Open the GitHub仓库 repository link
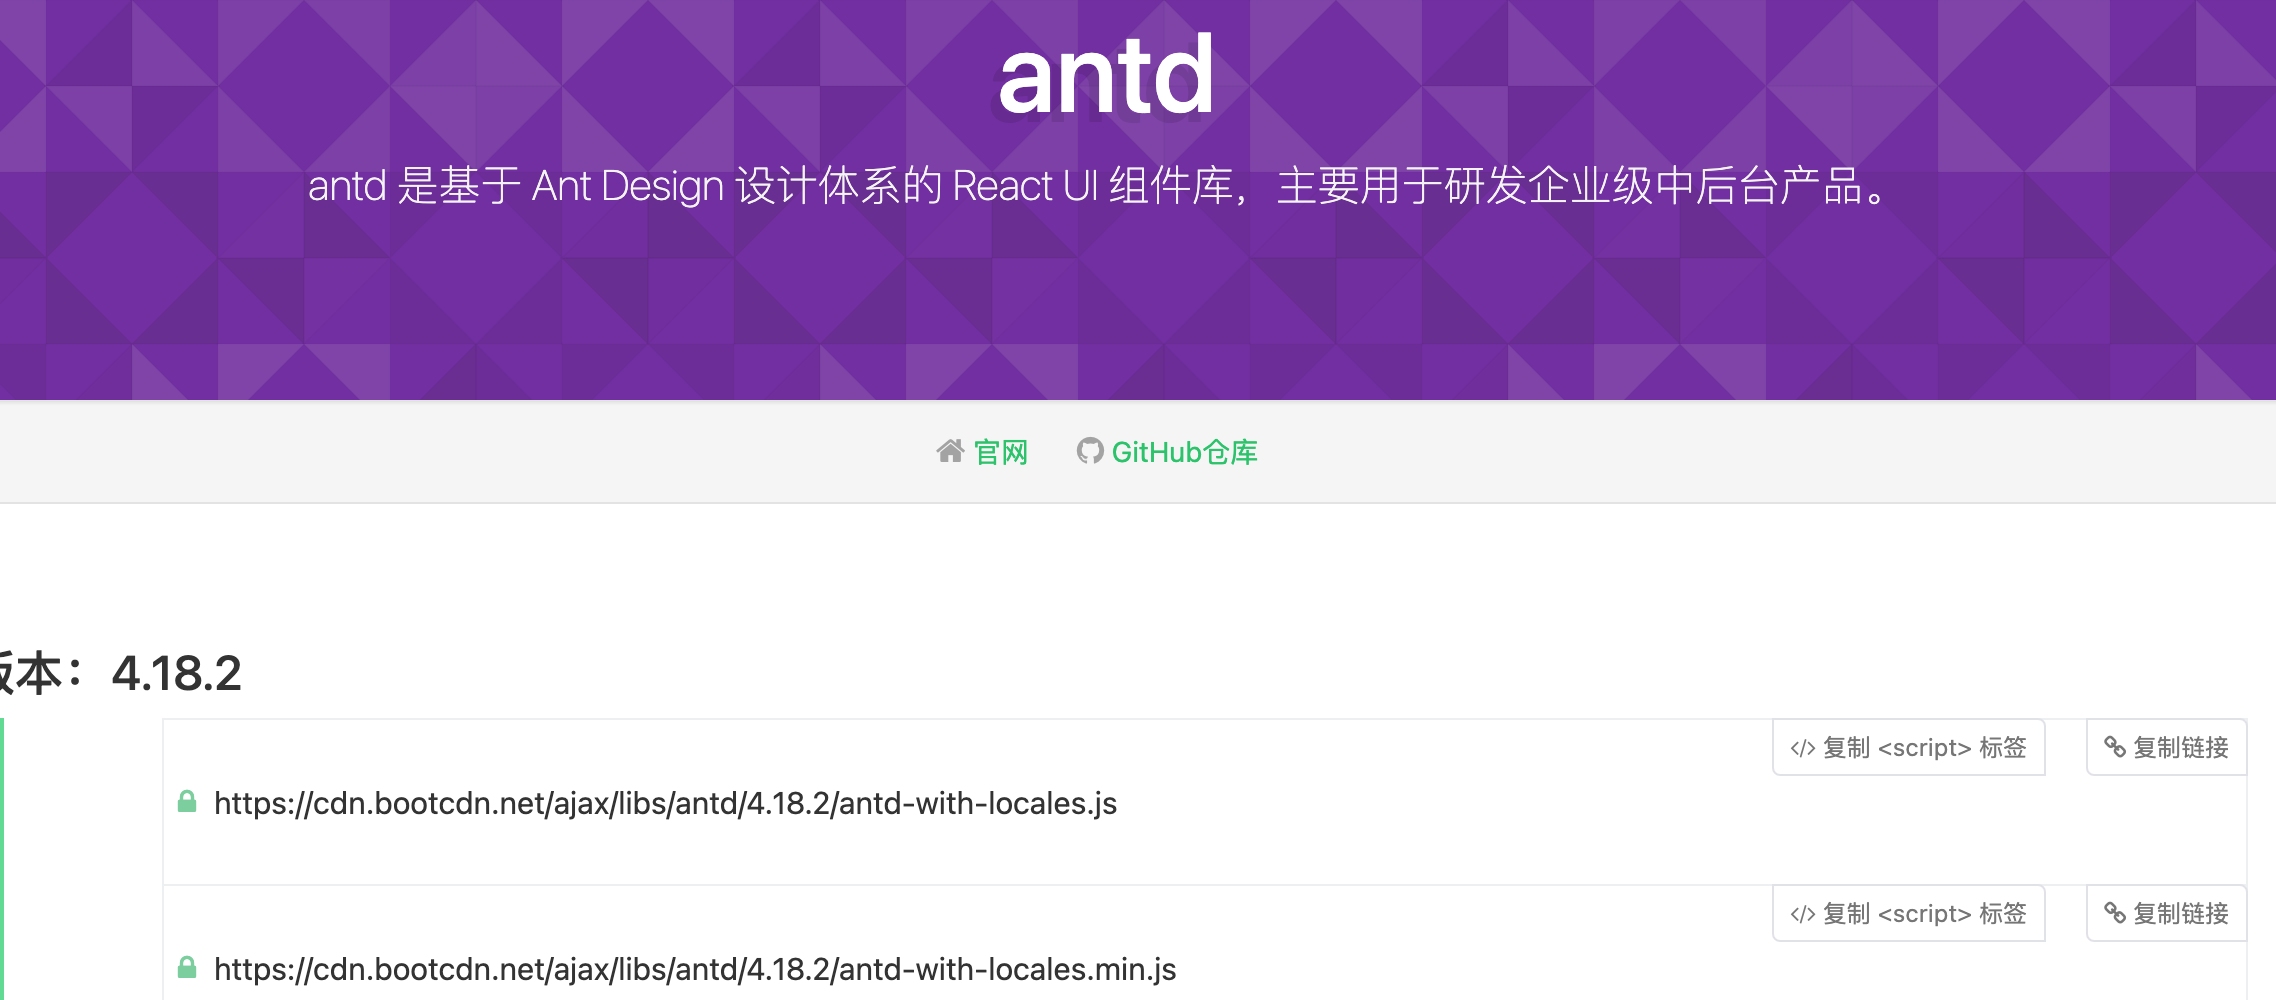The height and width of the screenshot is (1000, 2276). click(x=1185, y=453)
